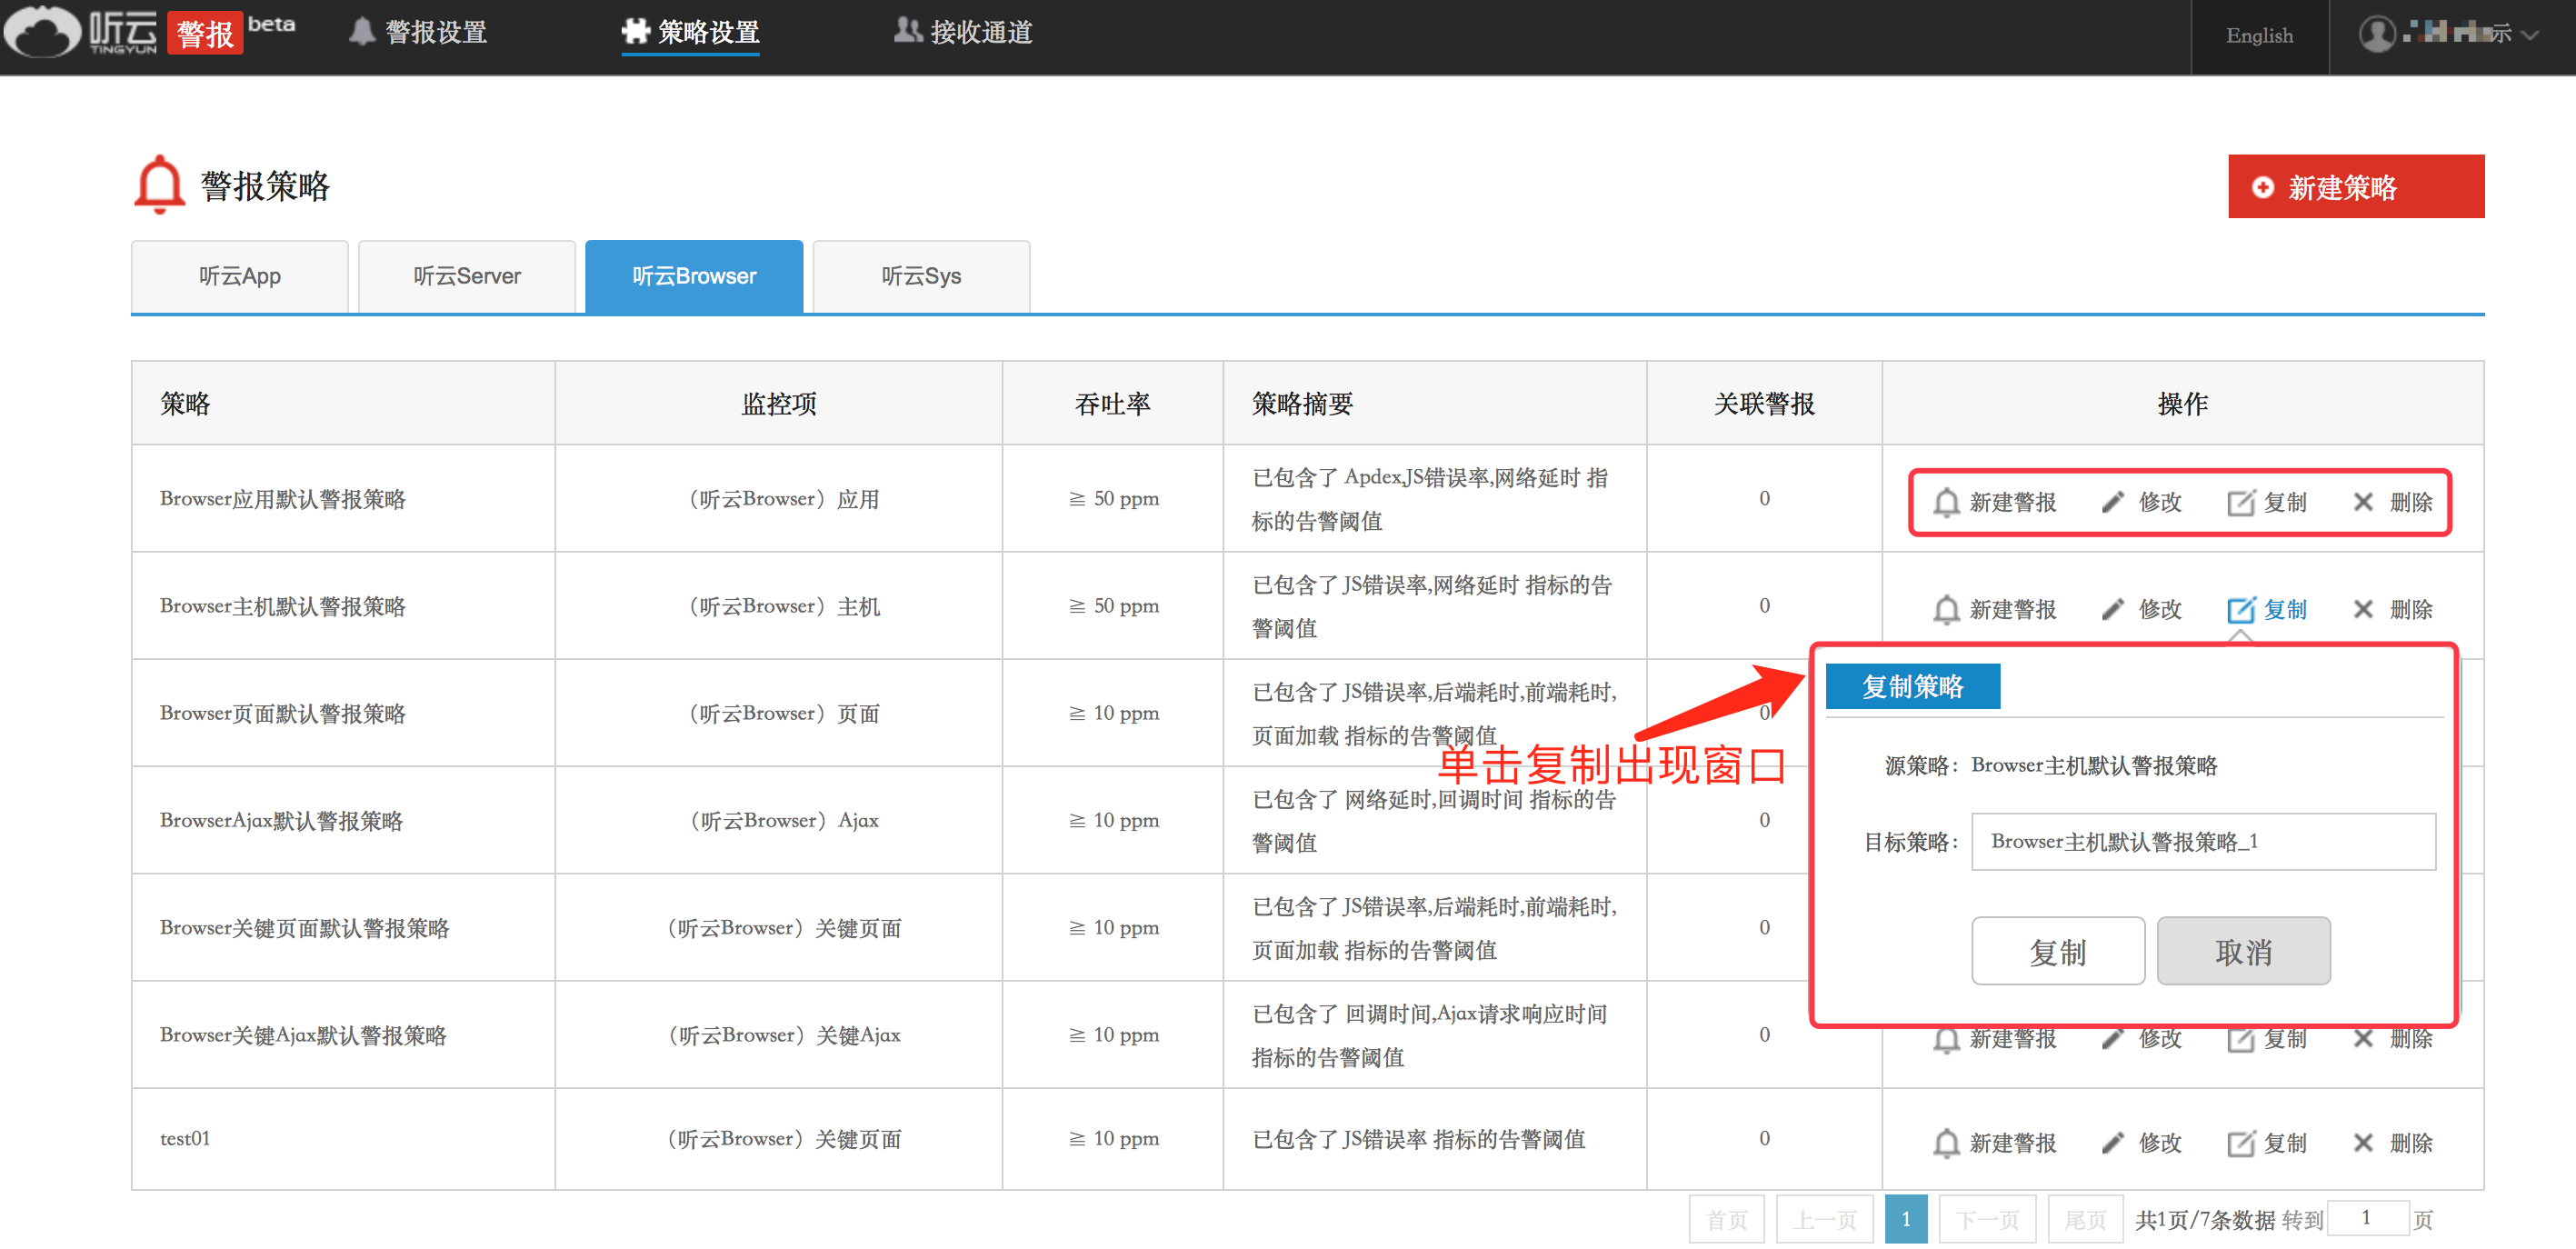2576x1249 pixels.
Task: Expand the user account dropdown
Action: [2530, 35]
